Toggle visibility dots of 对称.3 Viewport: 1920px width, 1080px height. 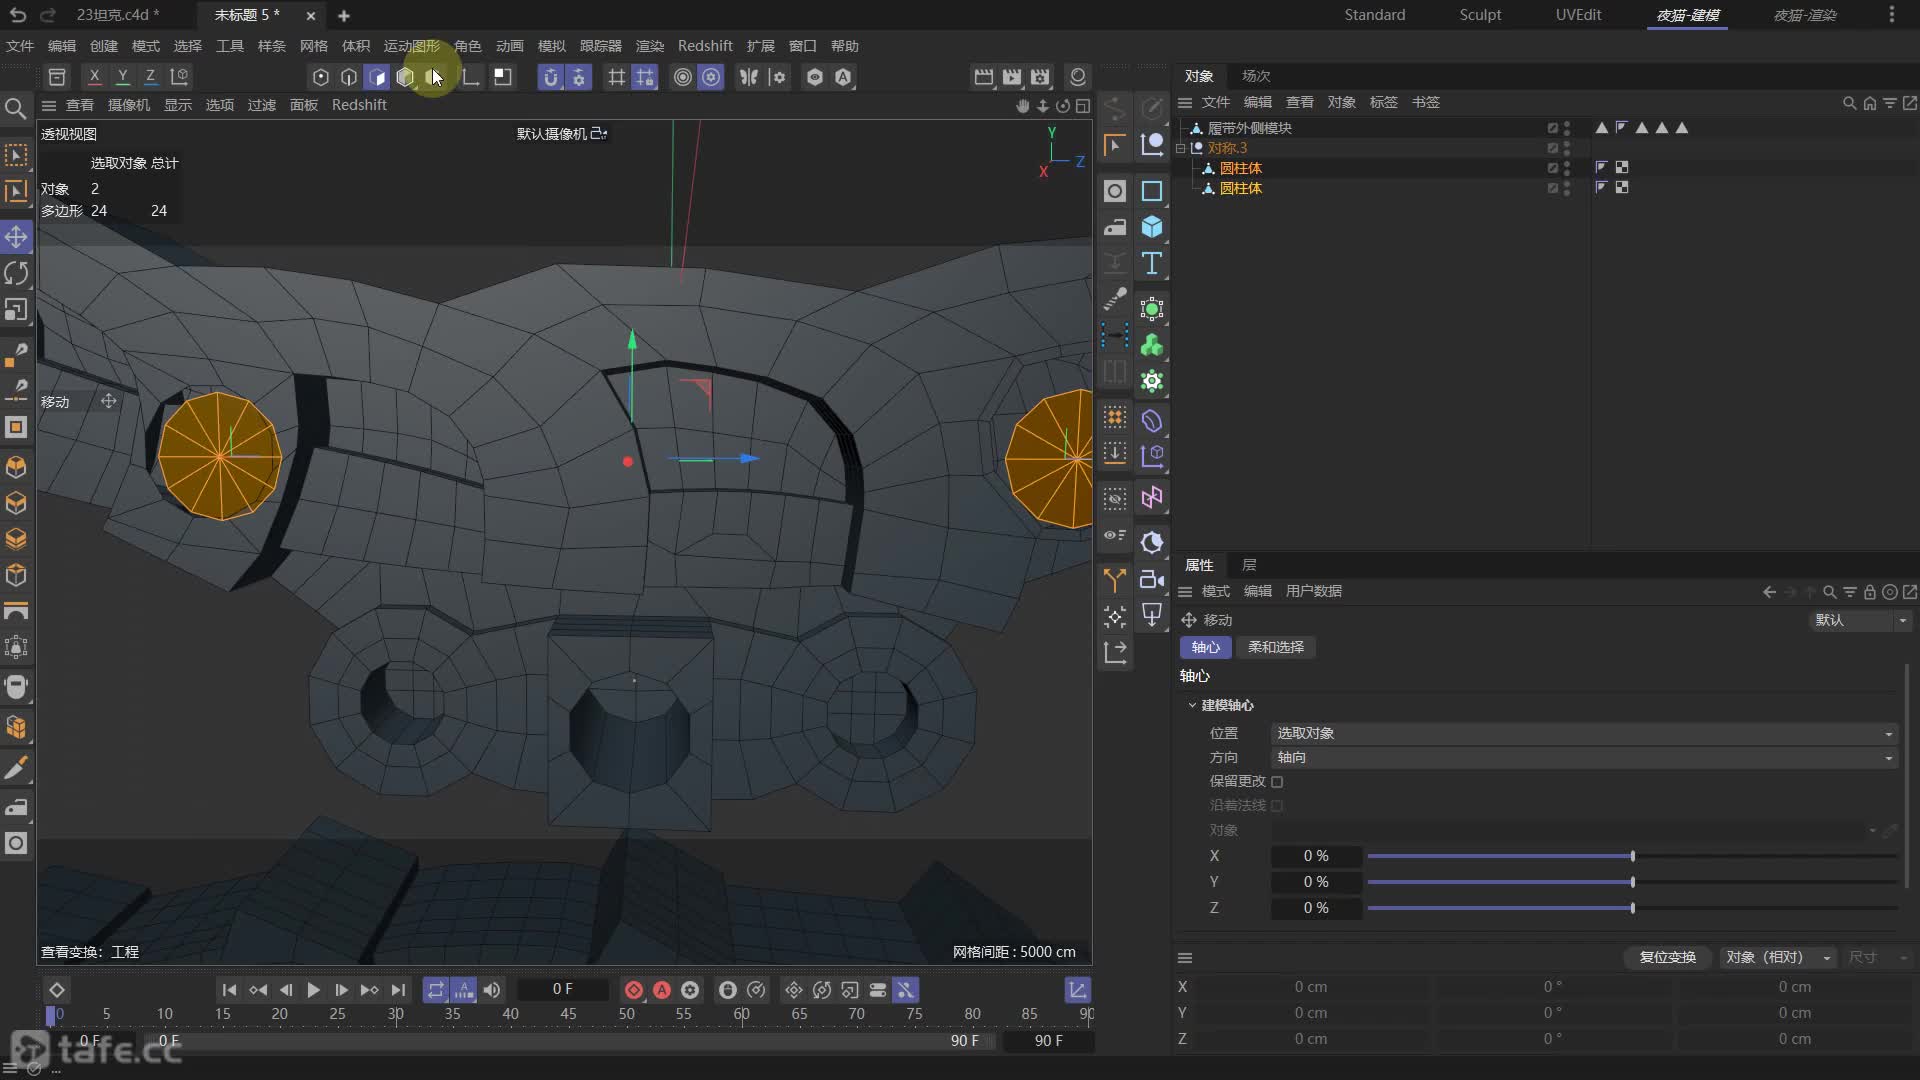coord(1567,148)
